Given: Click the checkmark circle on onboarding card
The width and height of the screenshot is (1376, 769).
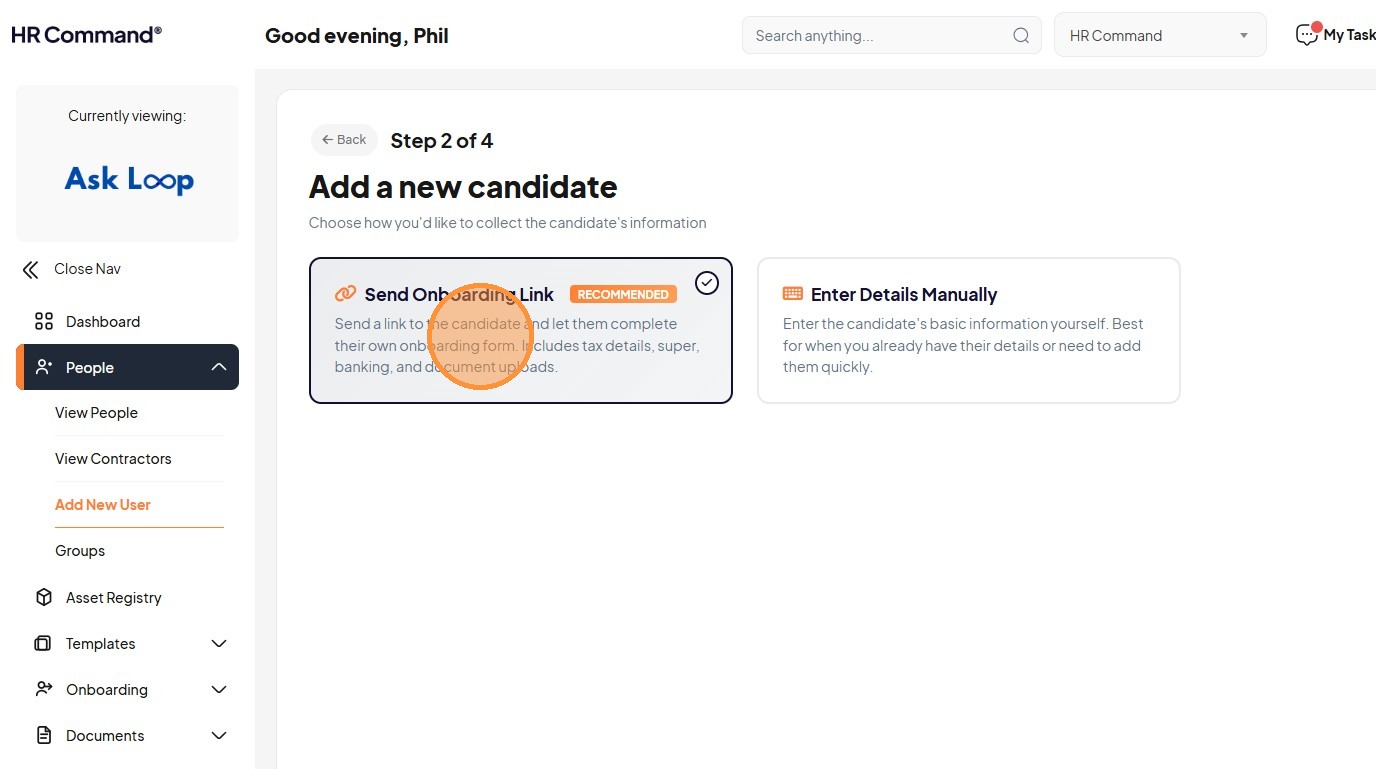Looking at the screenshot, I should pos(707,283).
